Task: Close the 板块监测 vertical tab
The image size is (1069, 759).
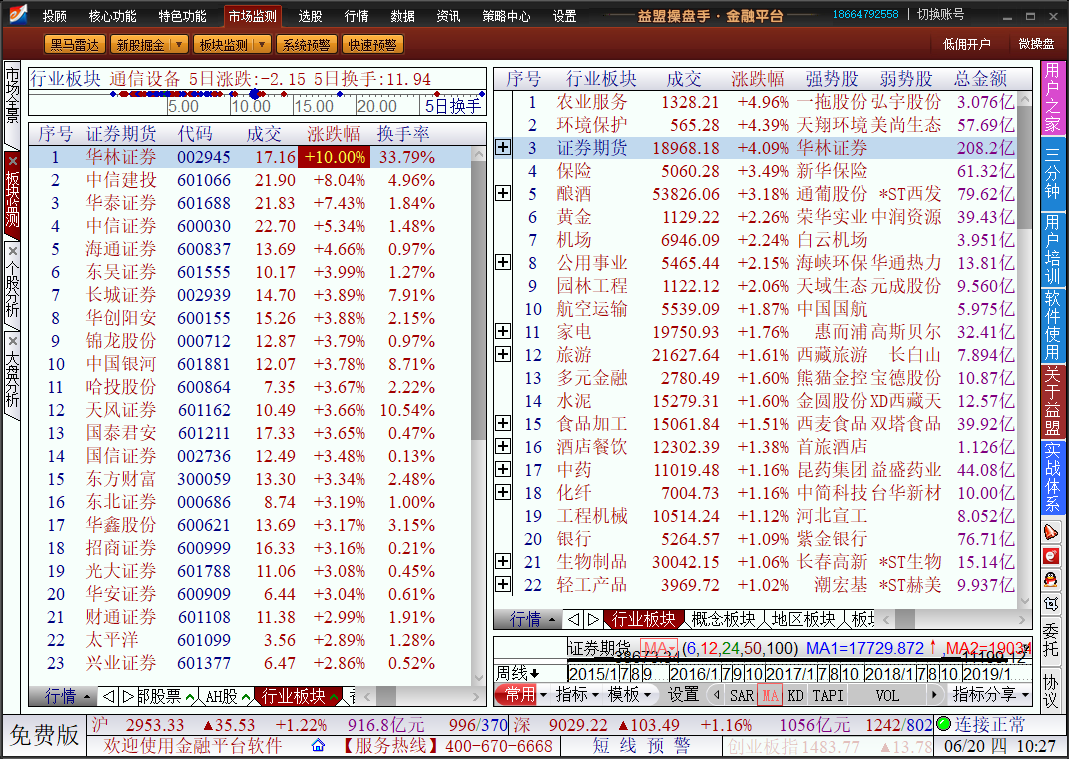Action: [x=12, y=162]
